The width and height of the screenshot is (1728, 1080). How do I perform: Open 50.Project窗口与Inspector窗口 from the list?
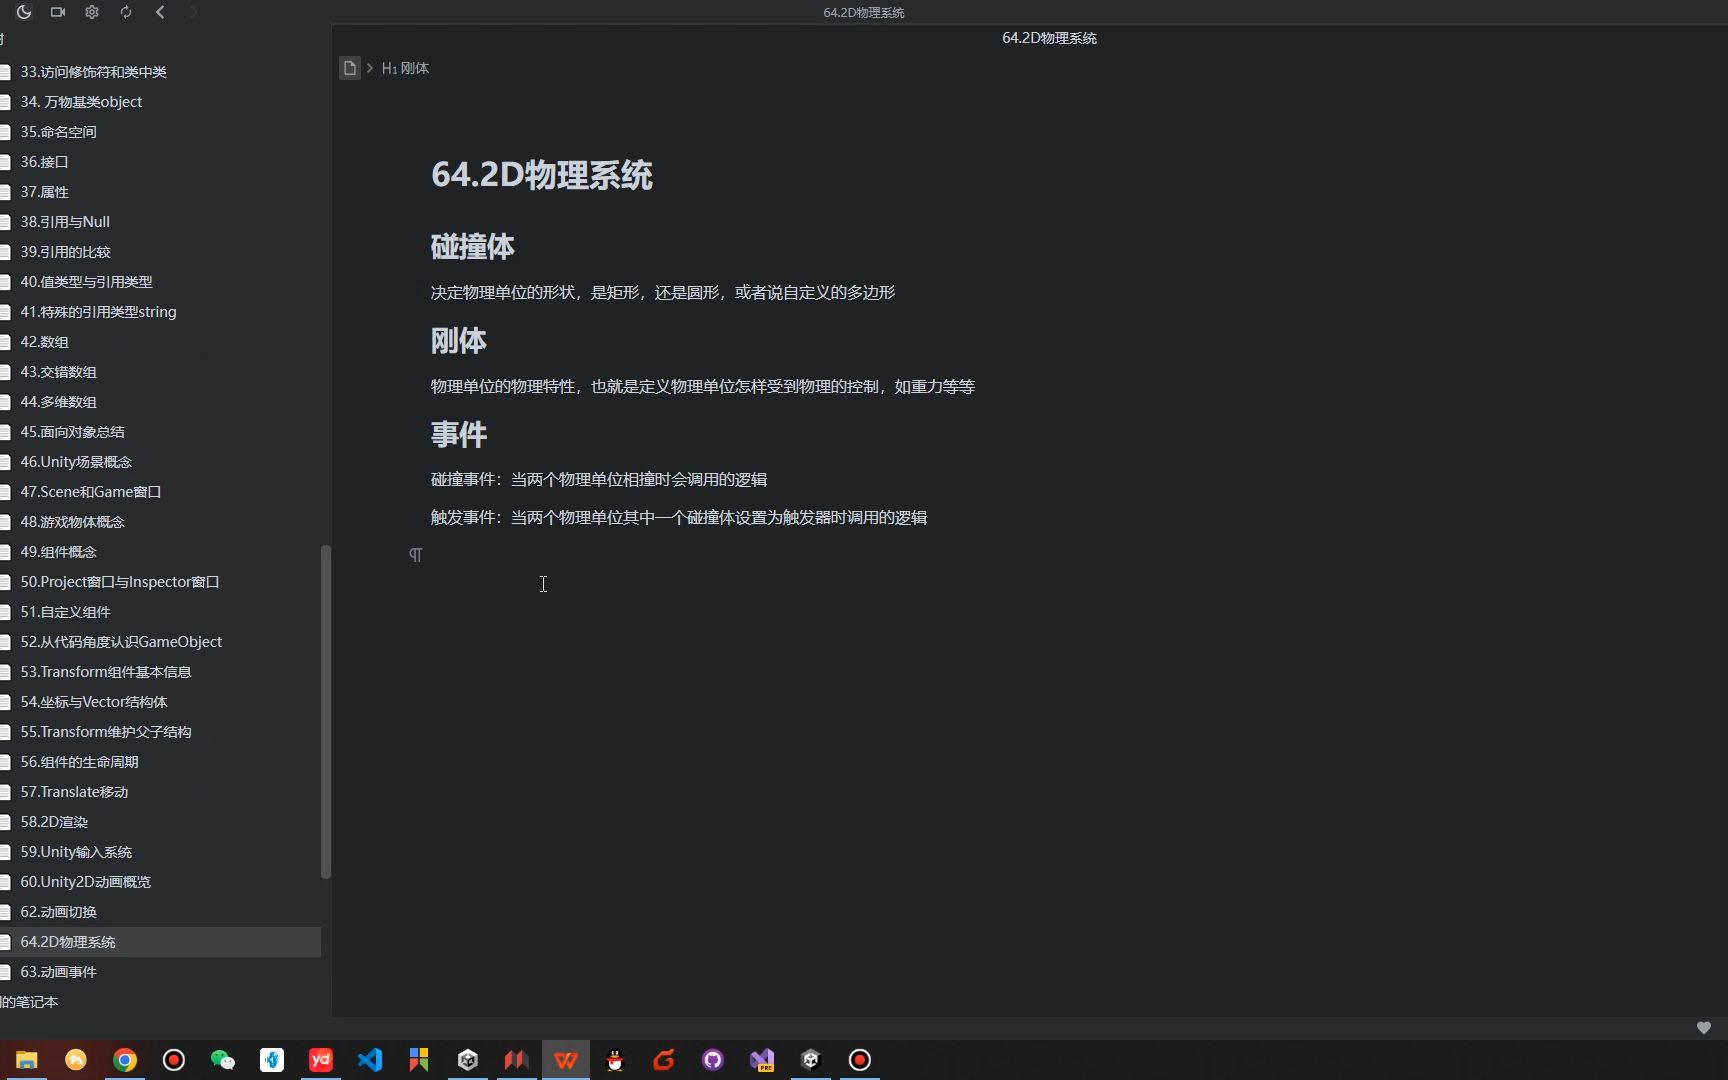coord(120,581)
